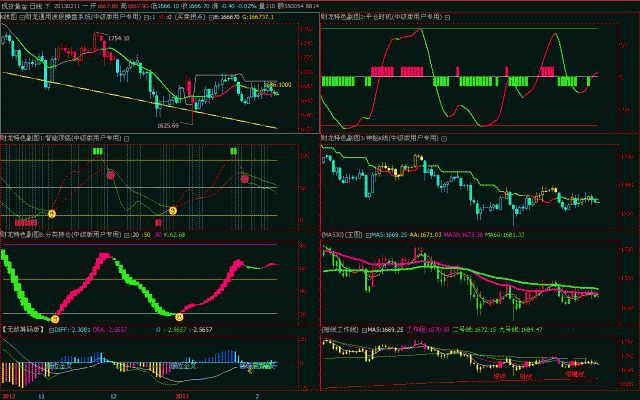Toggle the box icon before MA5 in bottom-right panel
This screenshot has width=640, height=400.
(364, 330)
